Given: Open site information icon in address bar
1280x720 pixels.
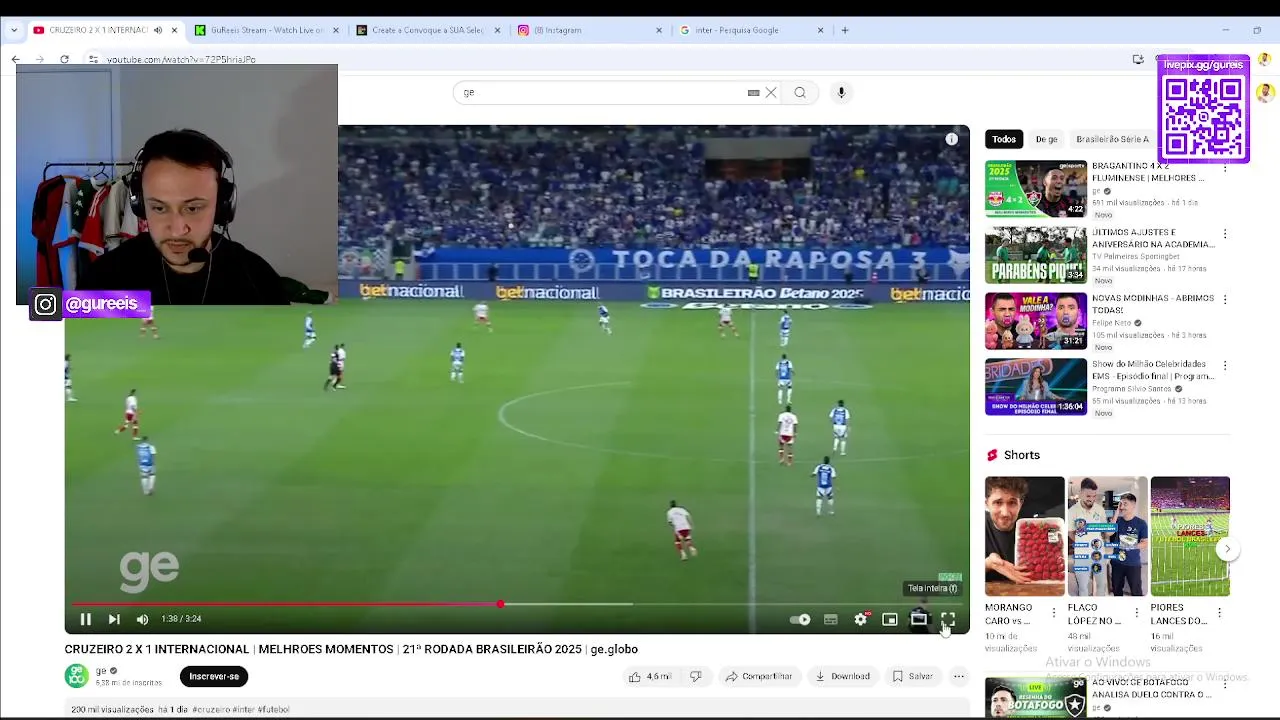Looking at the screenshot, I should [93, 60].
